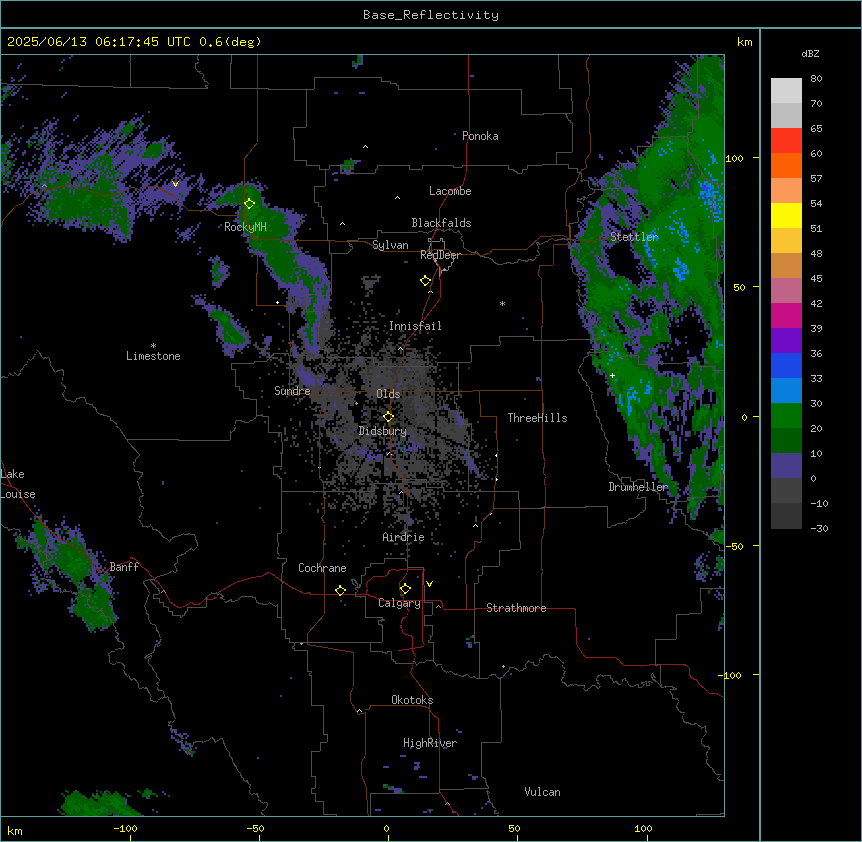862x842 pixels.
Task: Pick the slate purple 10-0 legend swatch
Action: coord(786,466)
